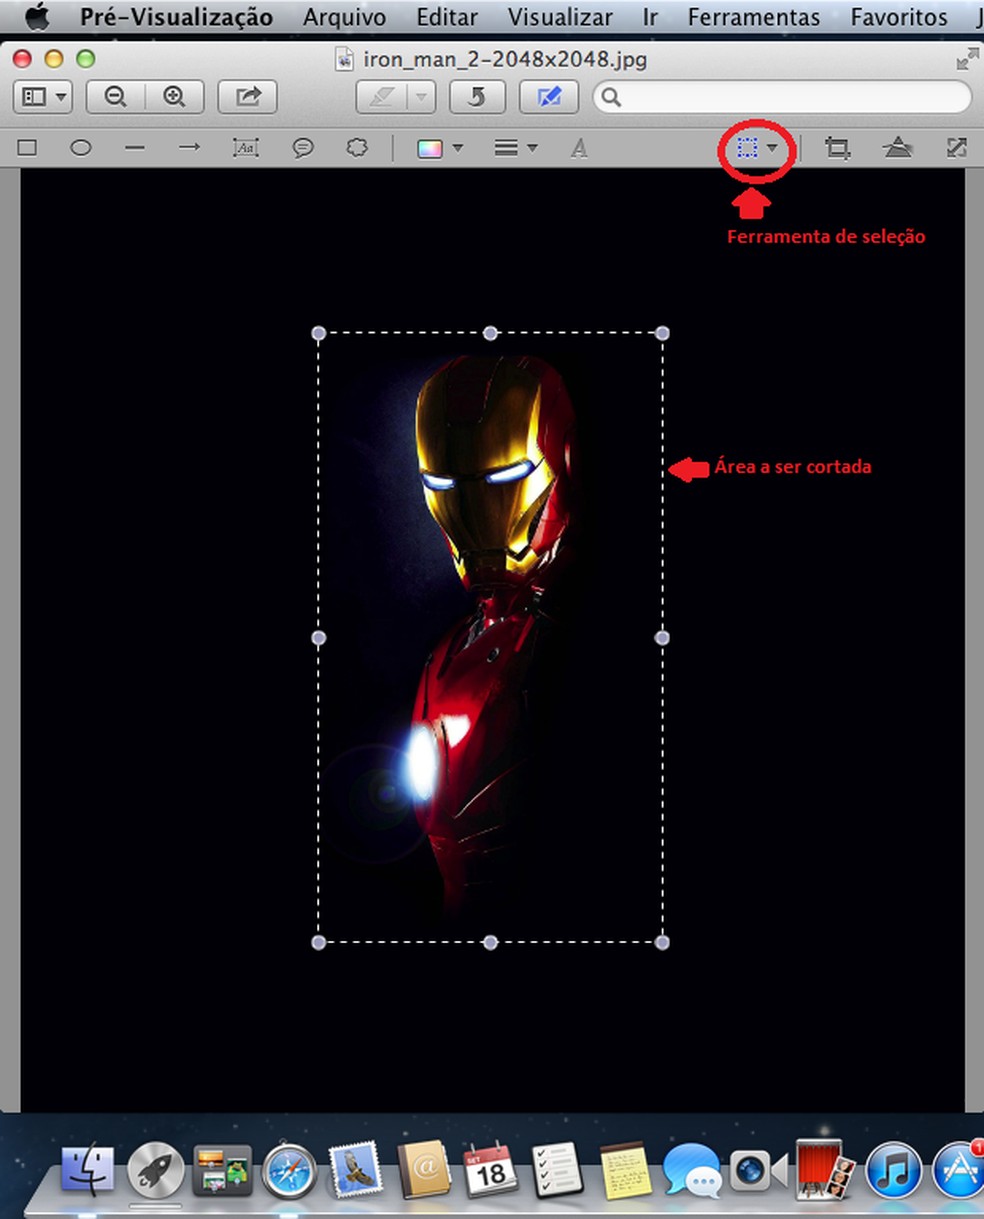Open Mail stamp icon in Dock
Viewport: 984px width, 1219px height.
click(x=356, y=1170)
